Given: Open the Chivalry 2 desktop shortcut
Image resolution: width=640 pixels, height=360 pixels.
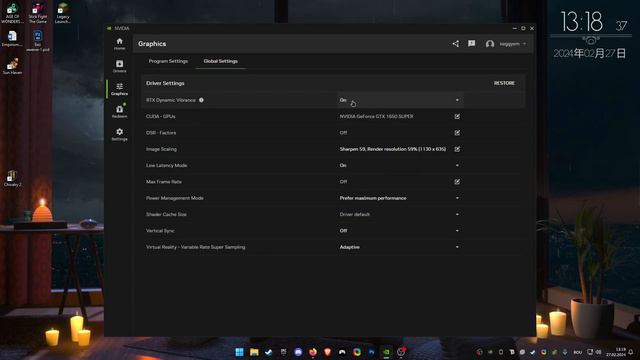Looking at the screenshot, I should [12, 178].
